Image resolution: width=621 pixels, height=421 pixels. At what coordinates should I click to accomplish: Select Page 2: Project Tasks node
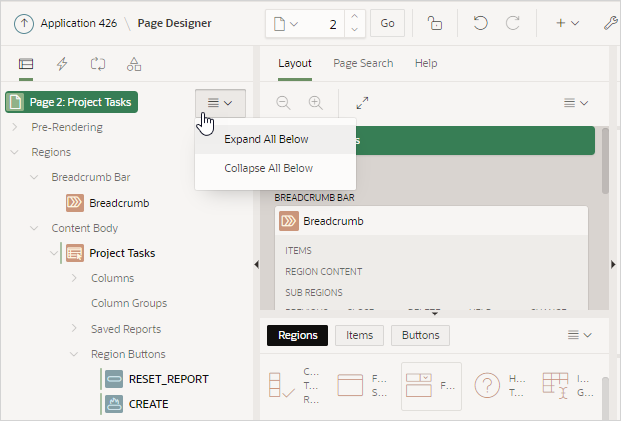point(71,102)
